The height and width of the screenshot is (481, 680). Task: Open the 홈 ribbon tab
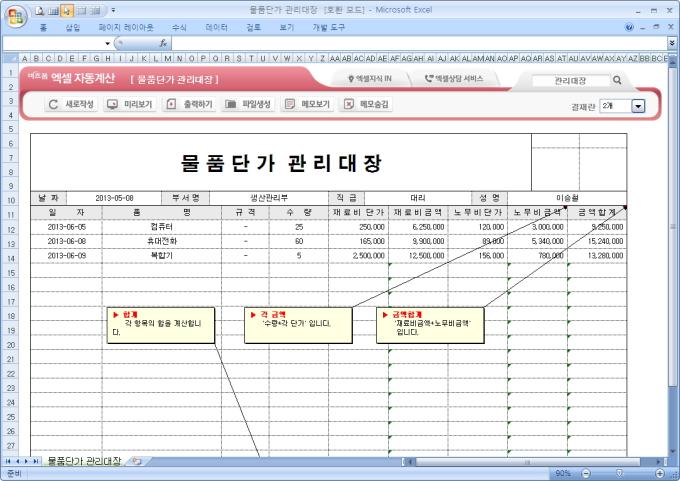43,27
